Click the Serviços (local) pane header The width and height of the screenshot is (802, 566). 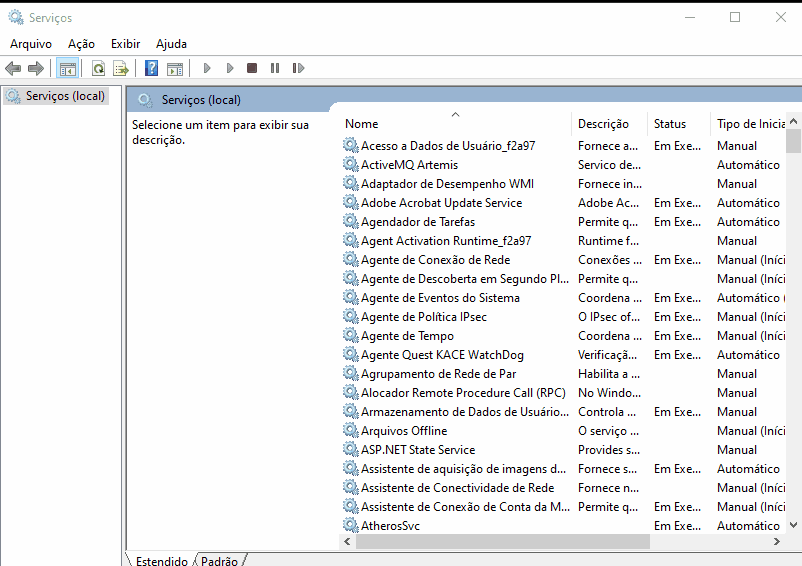pyautogui.click(x=201, y=100)
